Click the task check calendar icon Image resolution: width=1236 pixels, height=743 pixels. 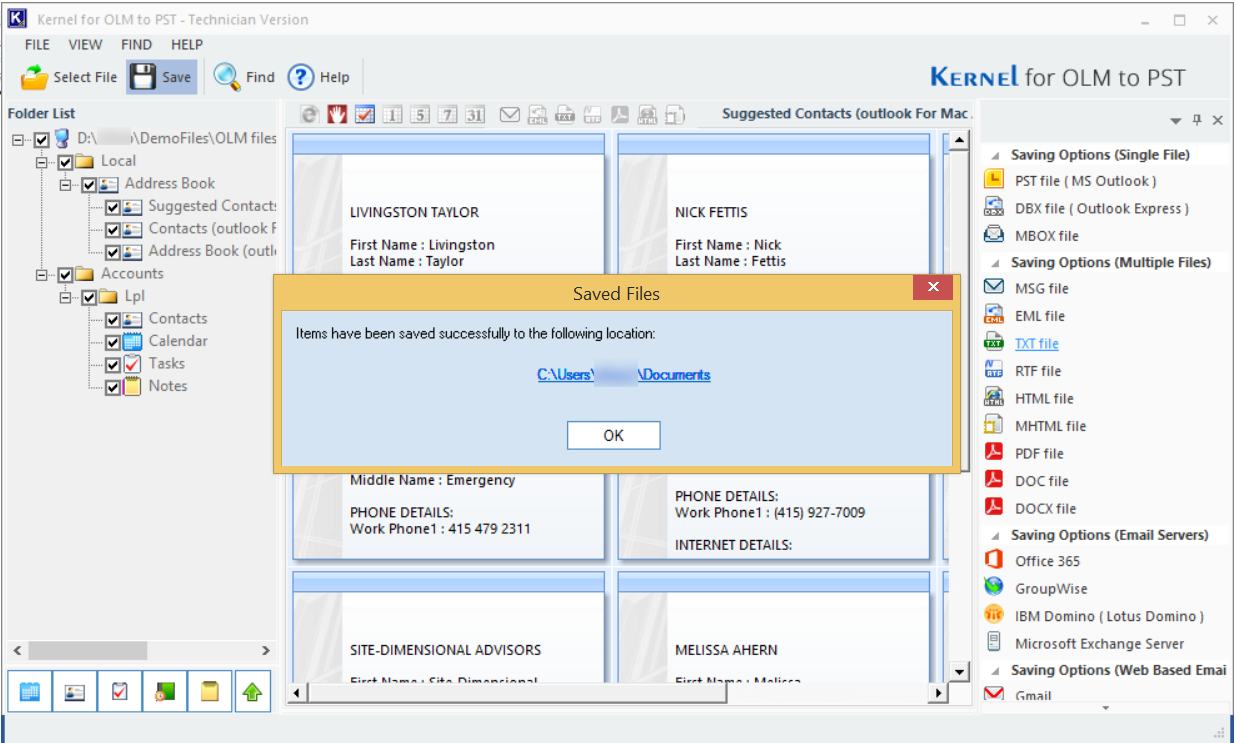click(364, 115)
